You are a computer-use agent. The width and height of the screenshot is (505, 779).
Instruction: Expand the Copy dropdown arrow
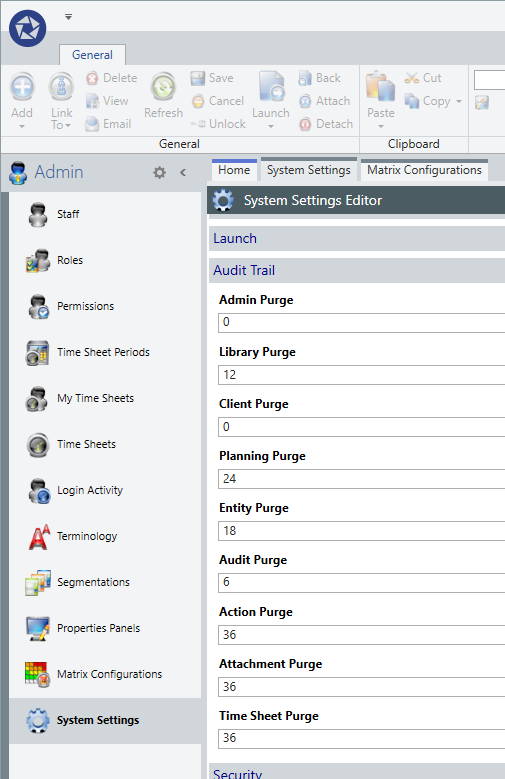click(459, 101)
